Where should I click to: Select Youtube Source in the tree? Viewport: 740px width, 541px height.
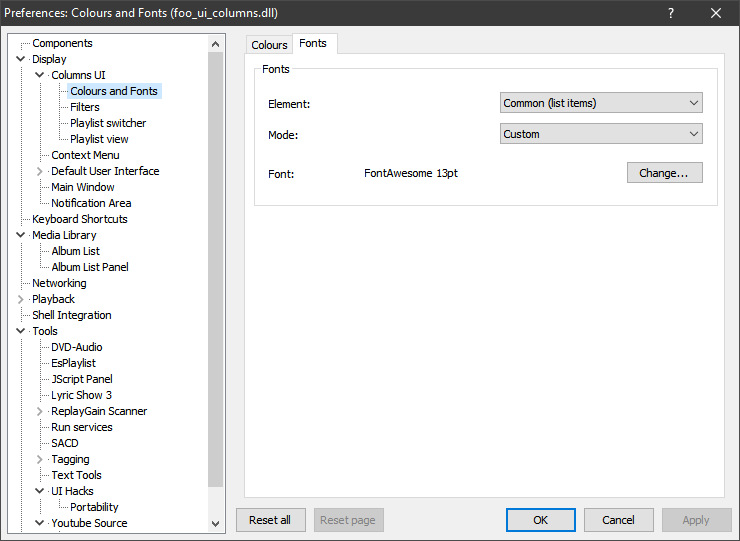89,523
